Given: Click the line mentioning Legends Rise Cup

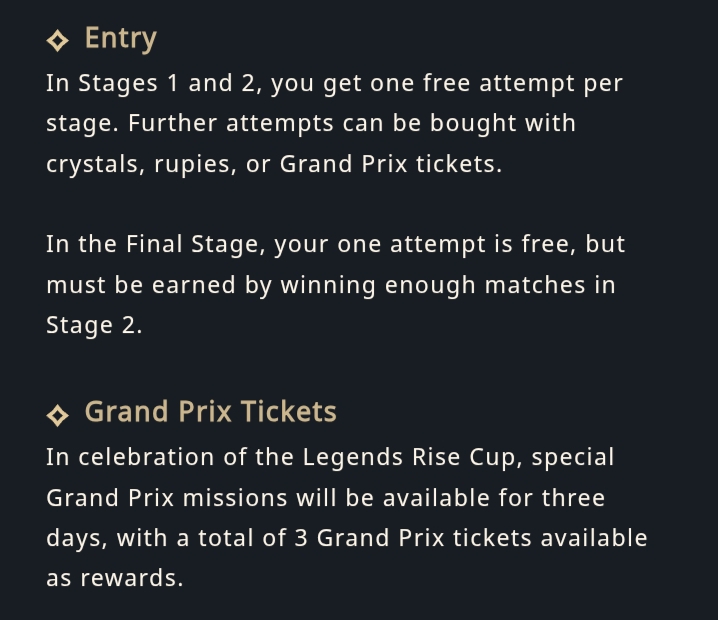Looking at the screenshot, I should (330, 458).
